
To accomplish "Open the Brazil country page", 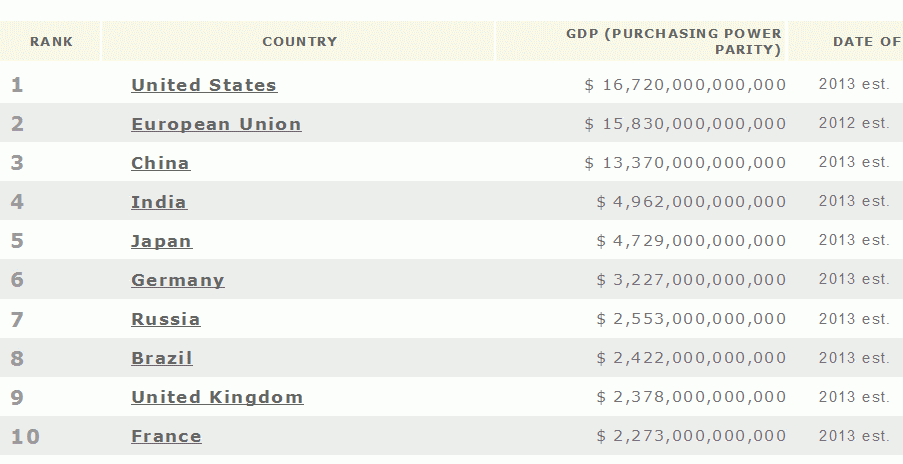I will pyautogui.click(x=162, y=358).
